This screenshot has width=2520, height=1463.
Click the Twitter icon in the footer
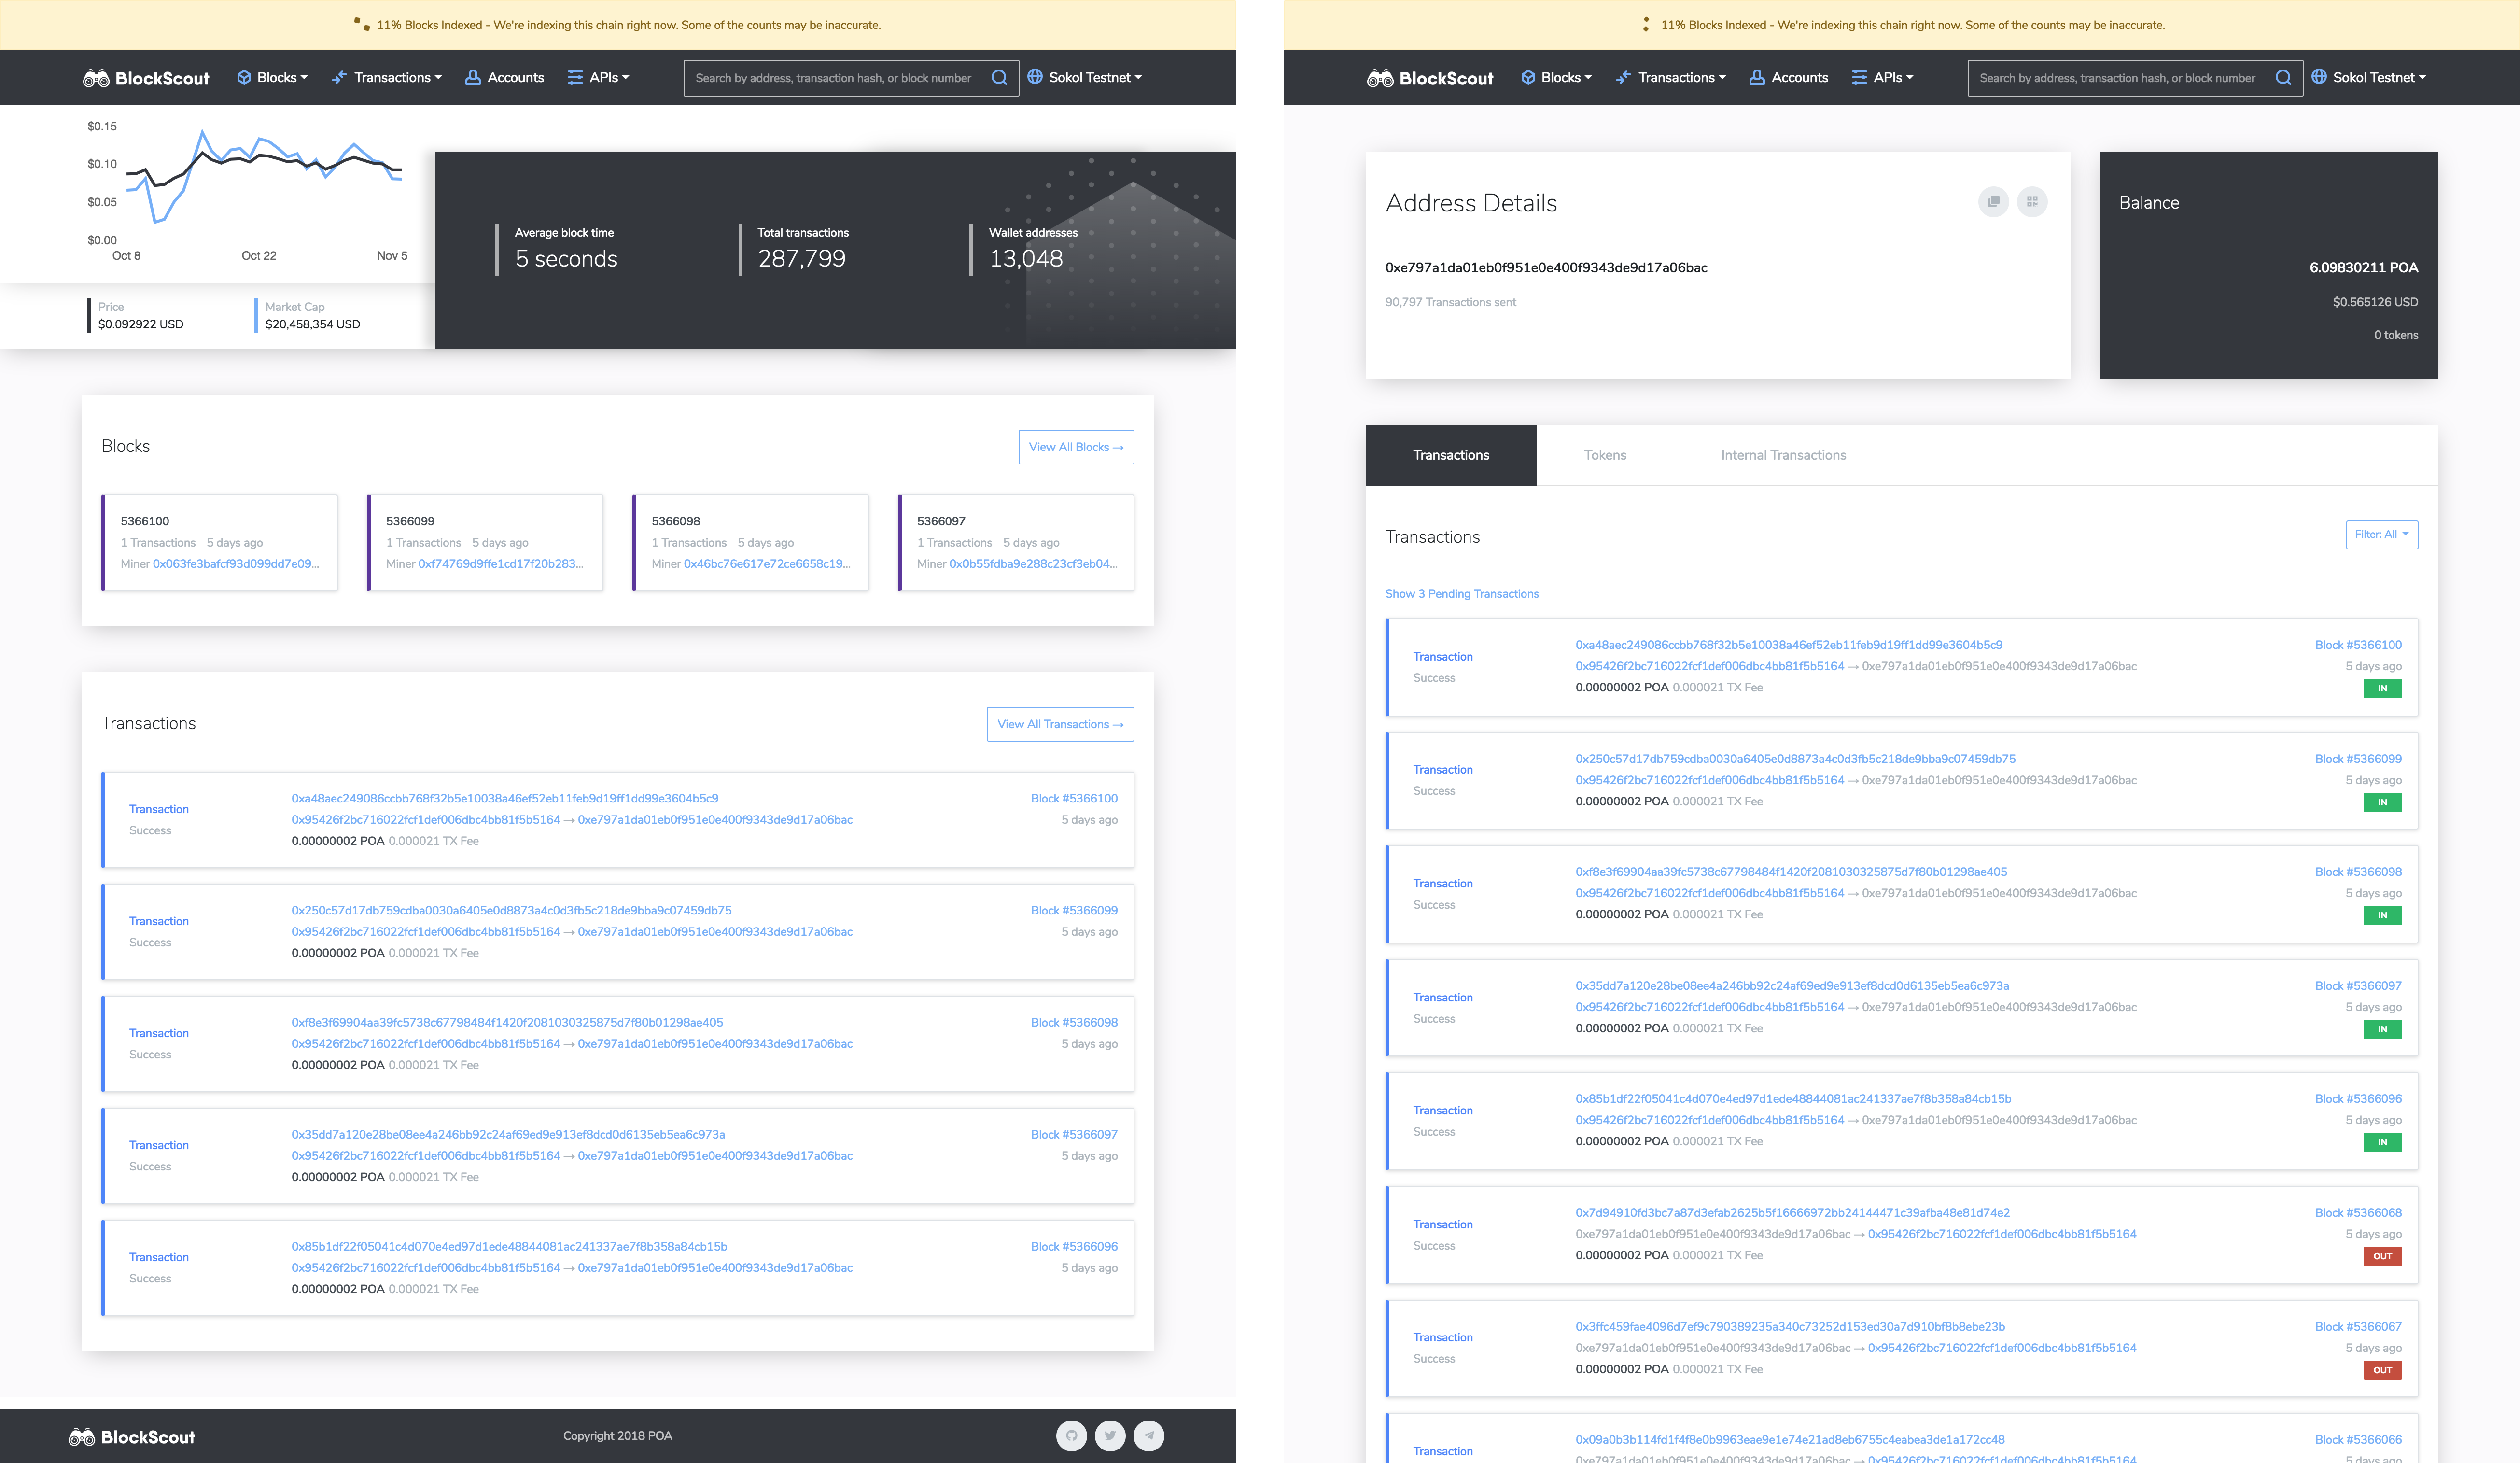1110,1435
